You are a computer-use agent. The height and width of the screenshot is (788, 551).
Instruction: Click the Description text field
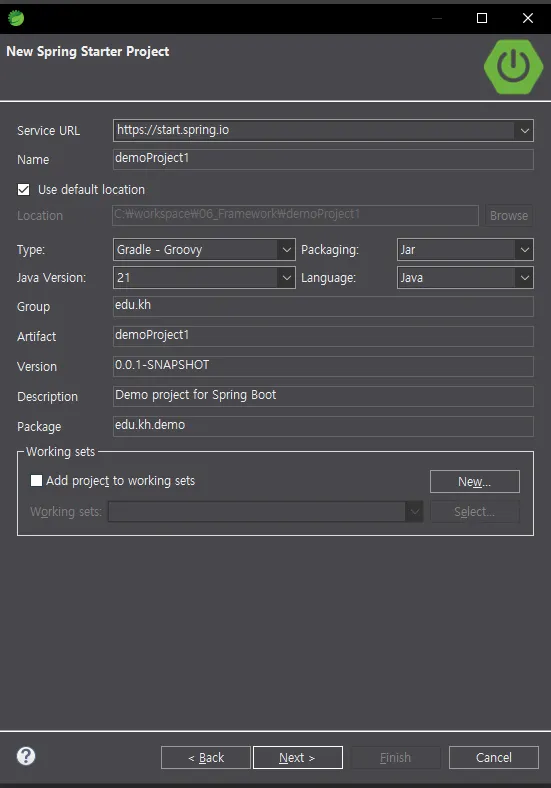pos(323,397)
